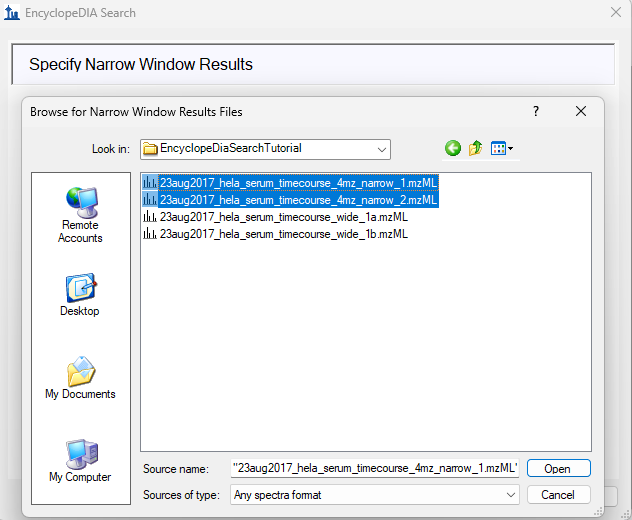Go up one folder level icon
Image resolution: width=632 pixels, height=520 pixels.
point(475,148)
